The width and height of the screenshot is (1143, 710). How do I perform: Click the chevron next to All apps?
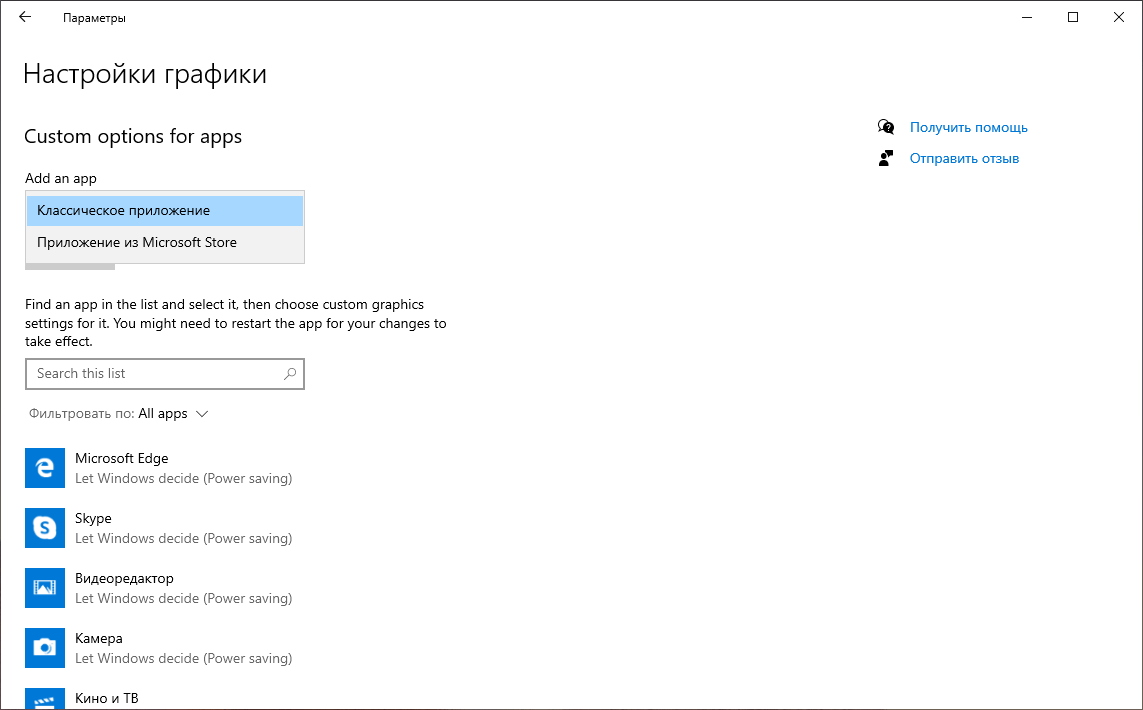coord(202,414)
